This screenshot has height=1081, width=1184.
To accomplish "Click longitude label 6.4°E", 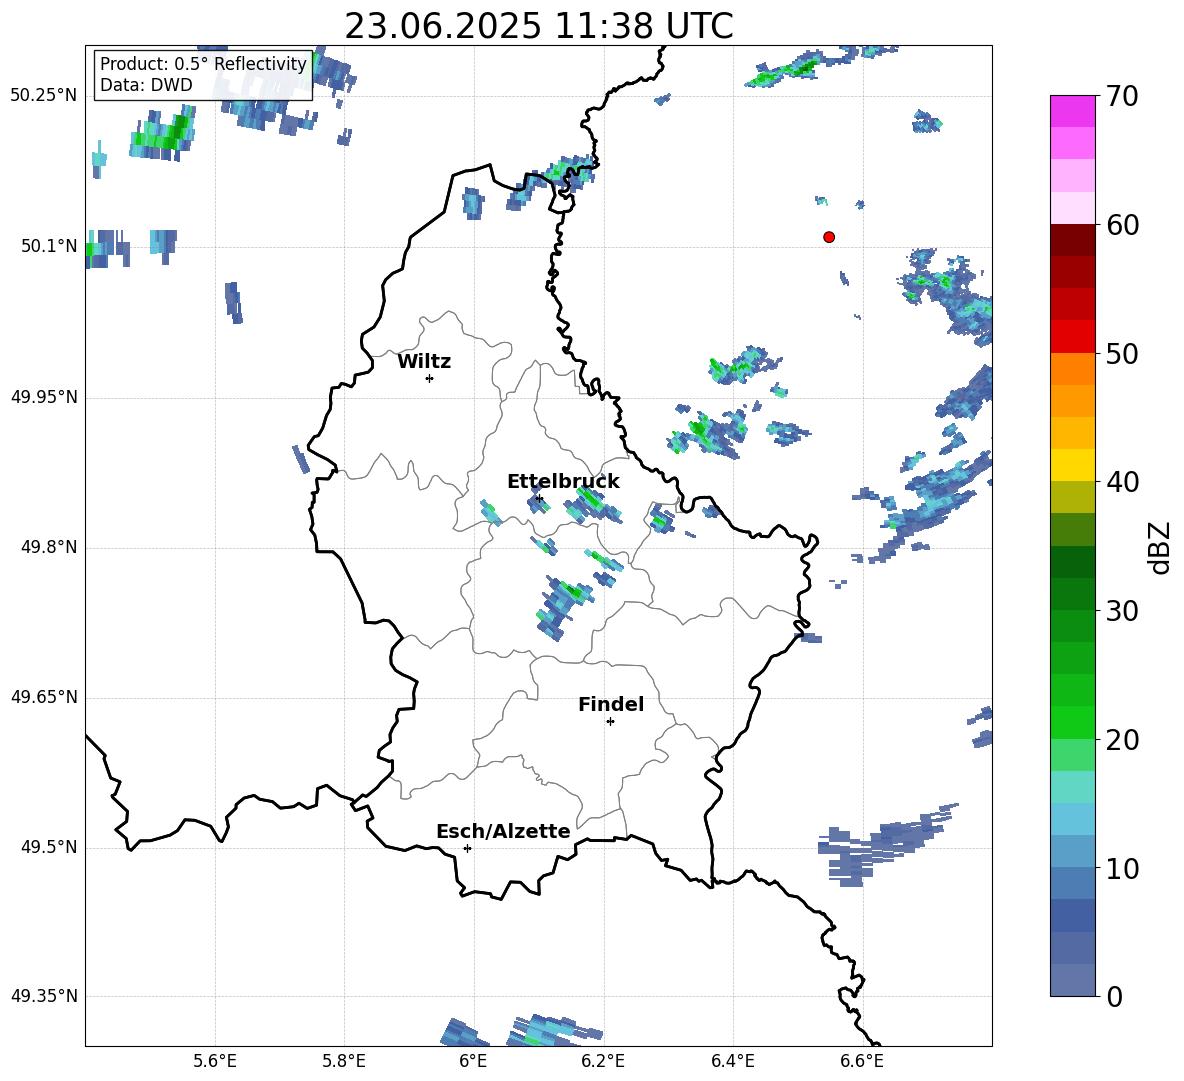I will [x=732, y=1061].
